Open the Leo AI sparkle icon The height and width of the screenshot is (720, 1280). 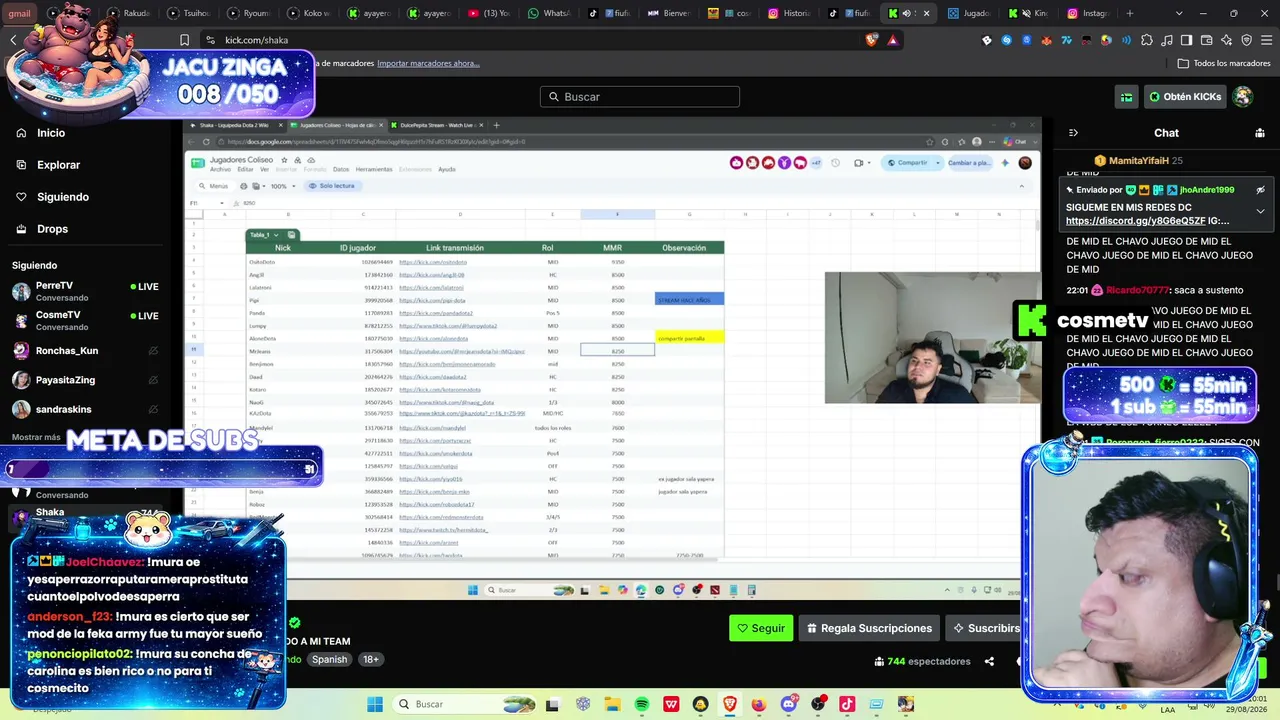1226,40
